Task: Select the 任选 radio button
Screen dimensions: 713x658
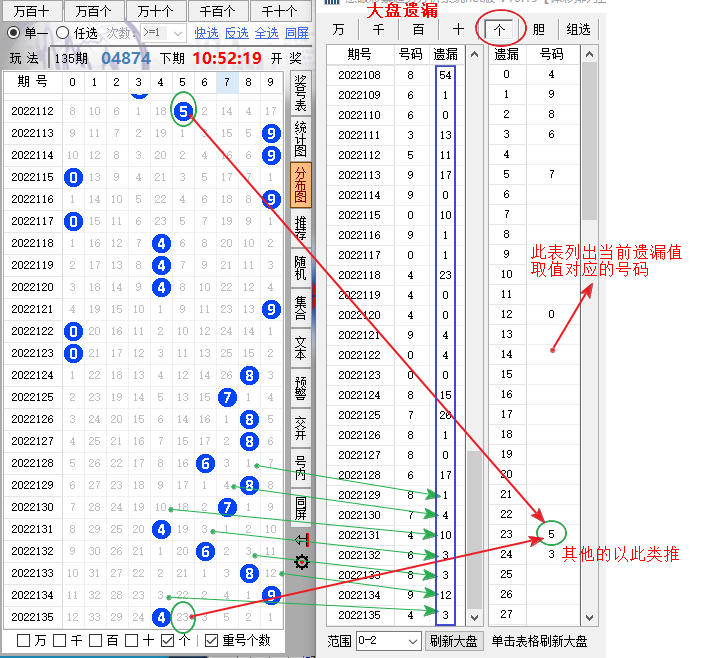Action: 63,33
